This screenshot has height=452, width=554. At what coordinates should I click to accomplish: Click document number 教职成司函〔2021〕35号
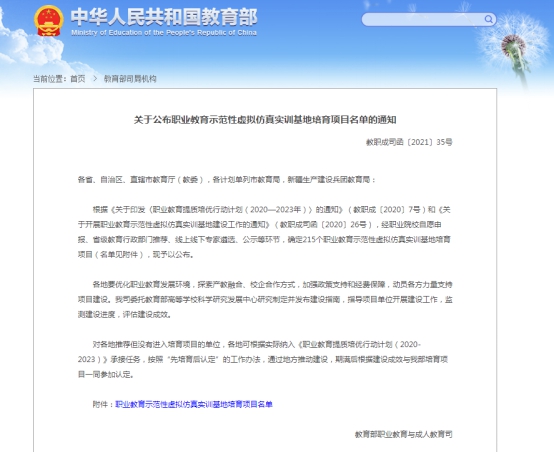(x=409, y=142)
